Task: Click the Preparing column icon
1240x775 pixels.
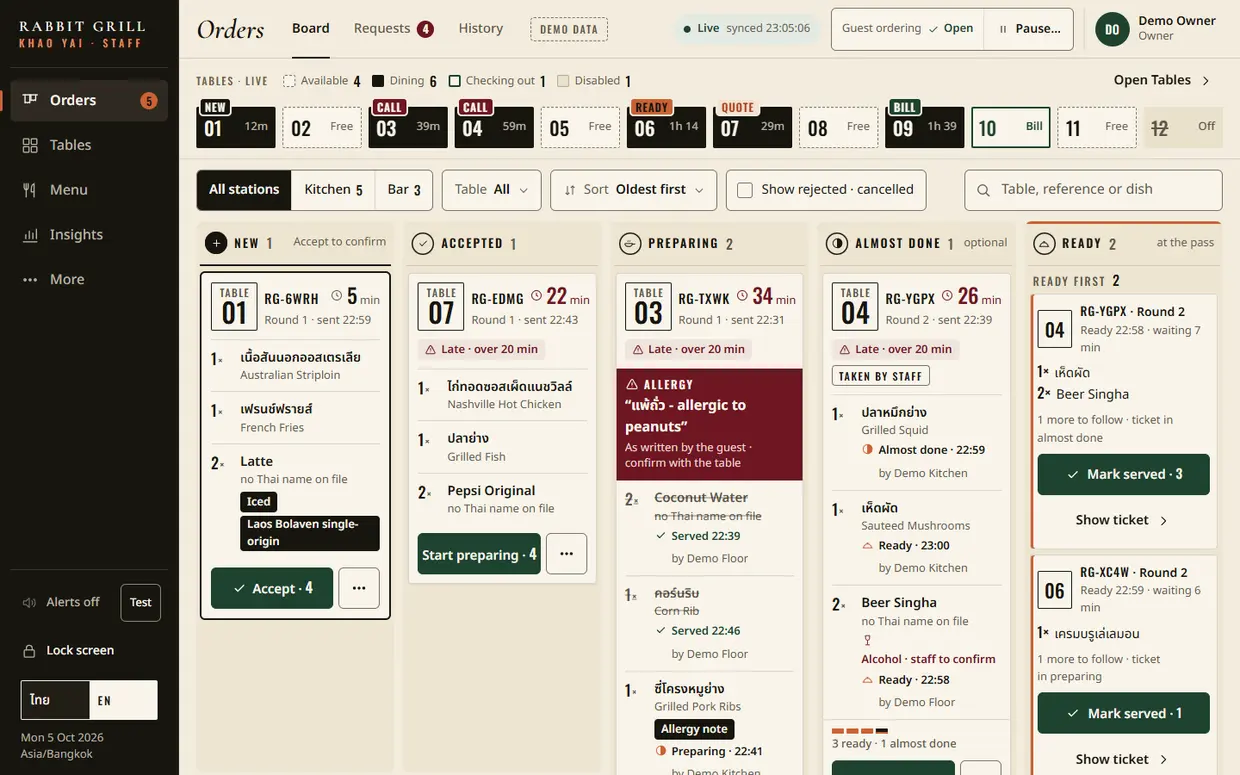Action: coord(630,243)
